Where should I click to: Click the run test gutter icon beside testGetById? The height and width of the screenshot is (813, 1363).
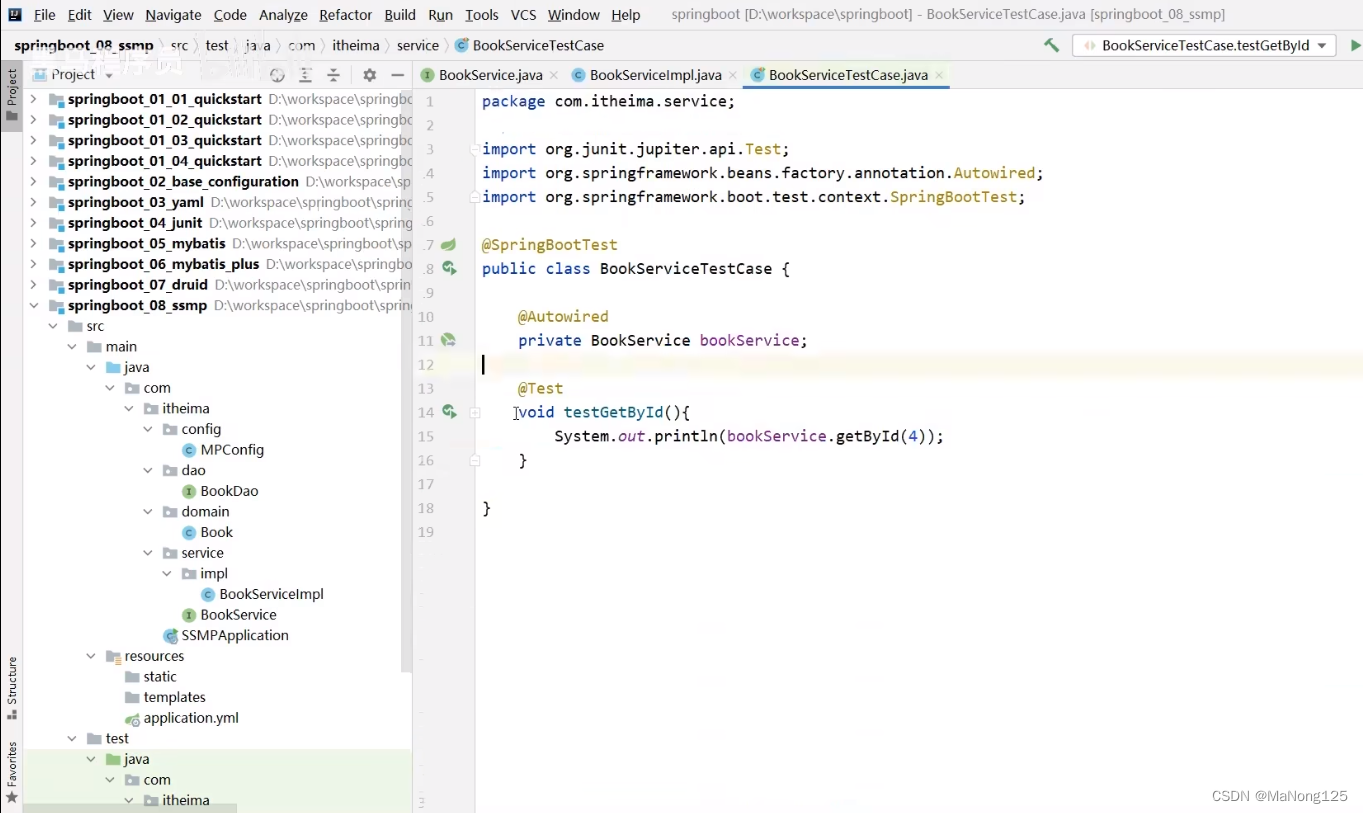coord(449,412)
